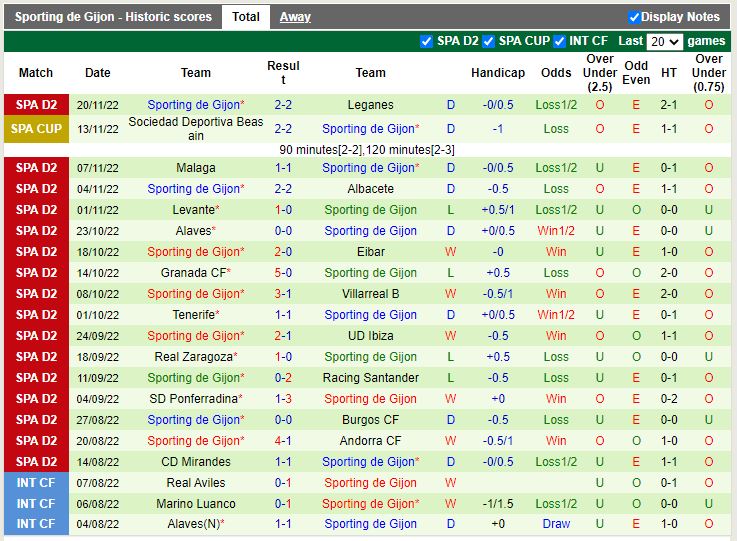Select handicap +0.5/1 in Levante row
The width and height of the screenshot is (738, 541).
pos(498,210)
